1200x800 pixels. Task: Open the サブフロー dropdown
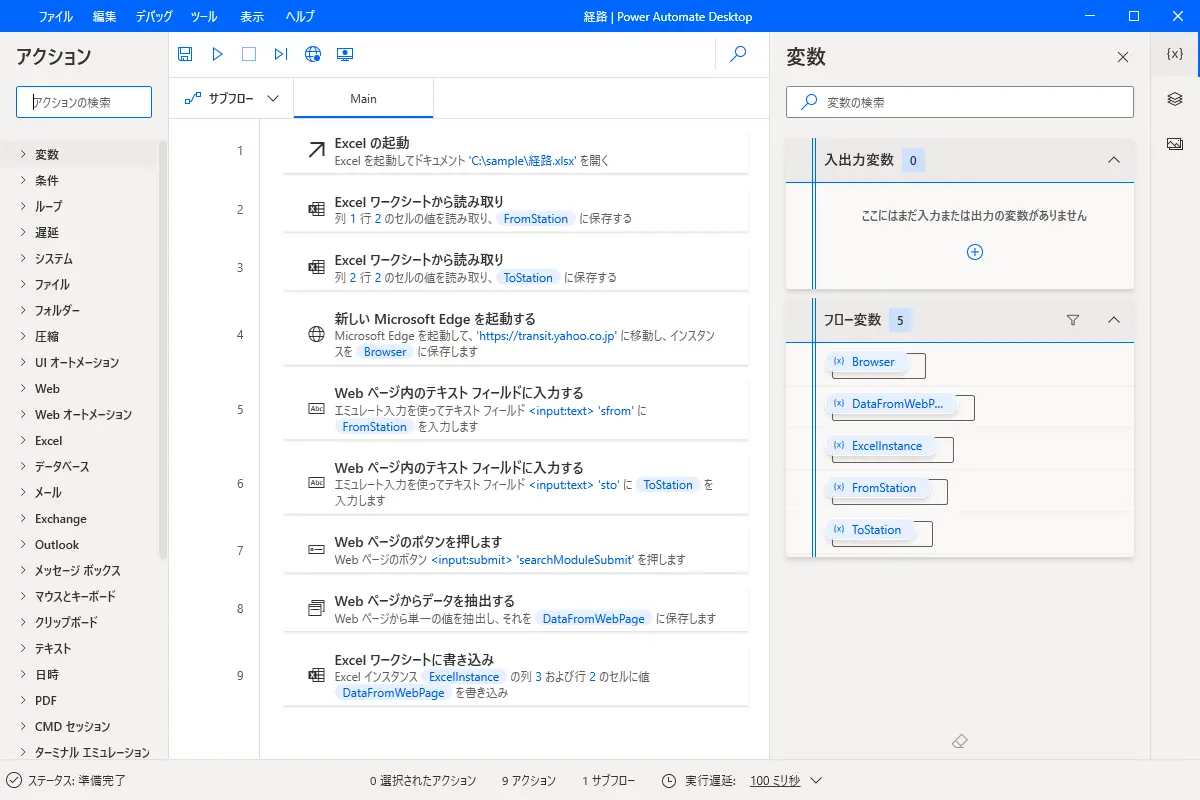click(x=231, y=99)
